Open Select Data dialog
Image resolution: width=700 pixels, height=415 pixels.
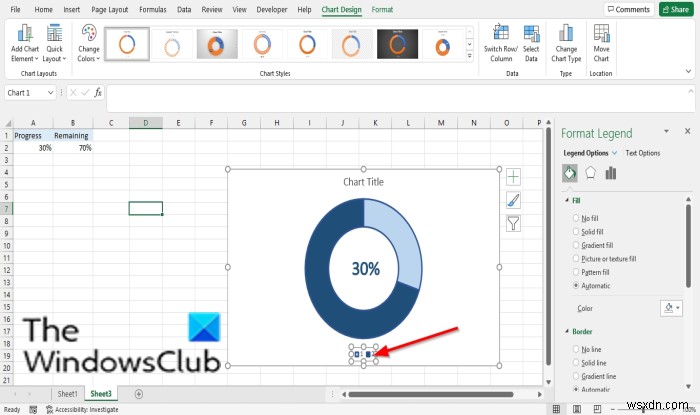tap(531, 43)
